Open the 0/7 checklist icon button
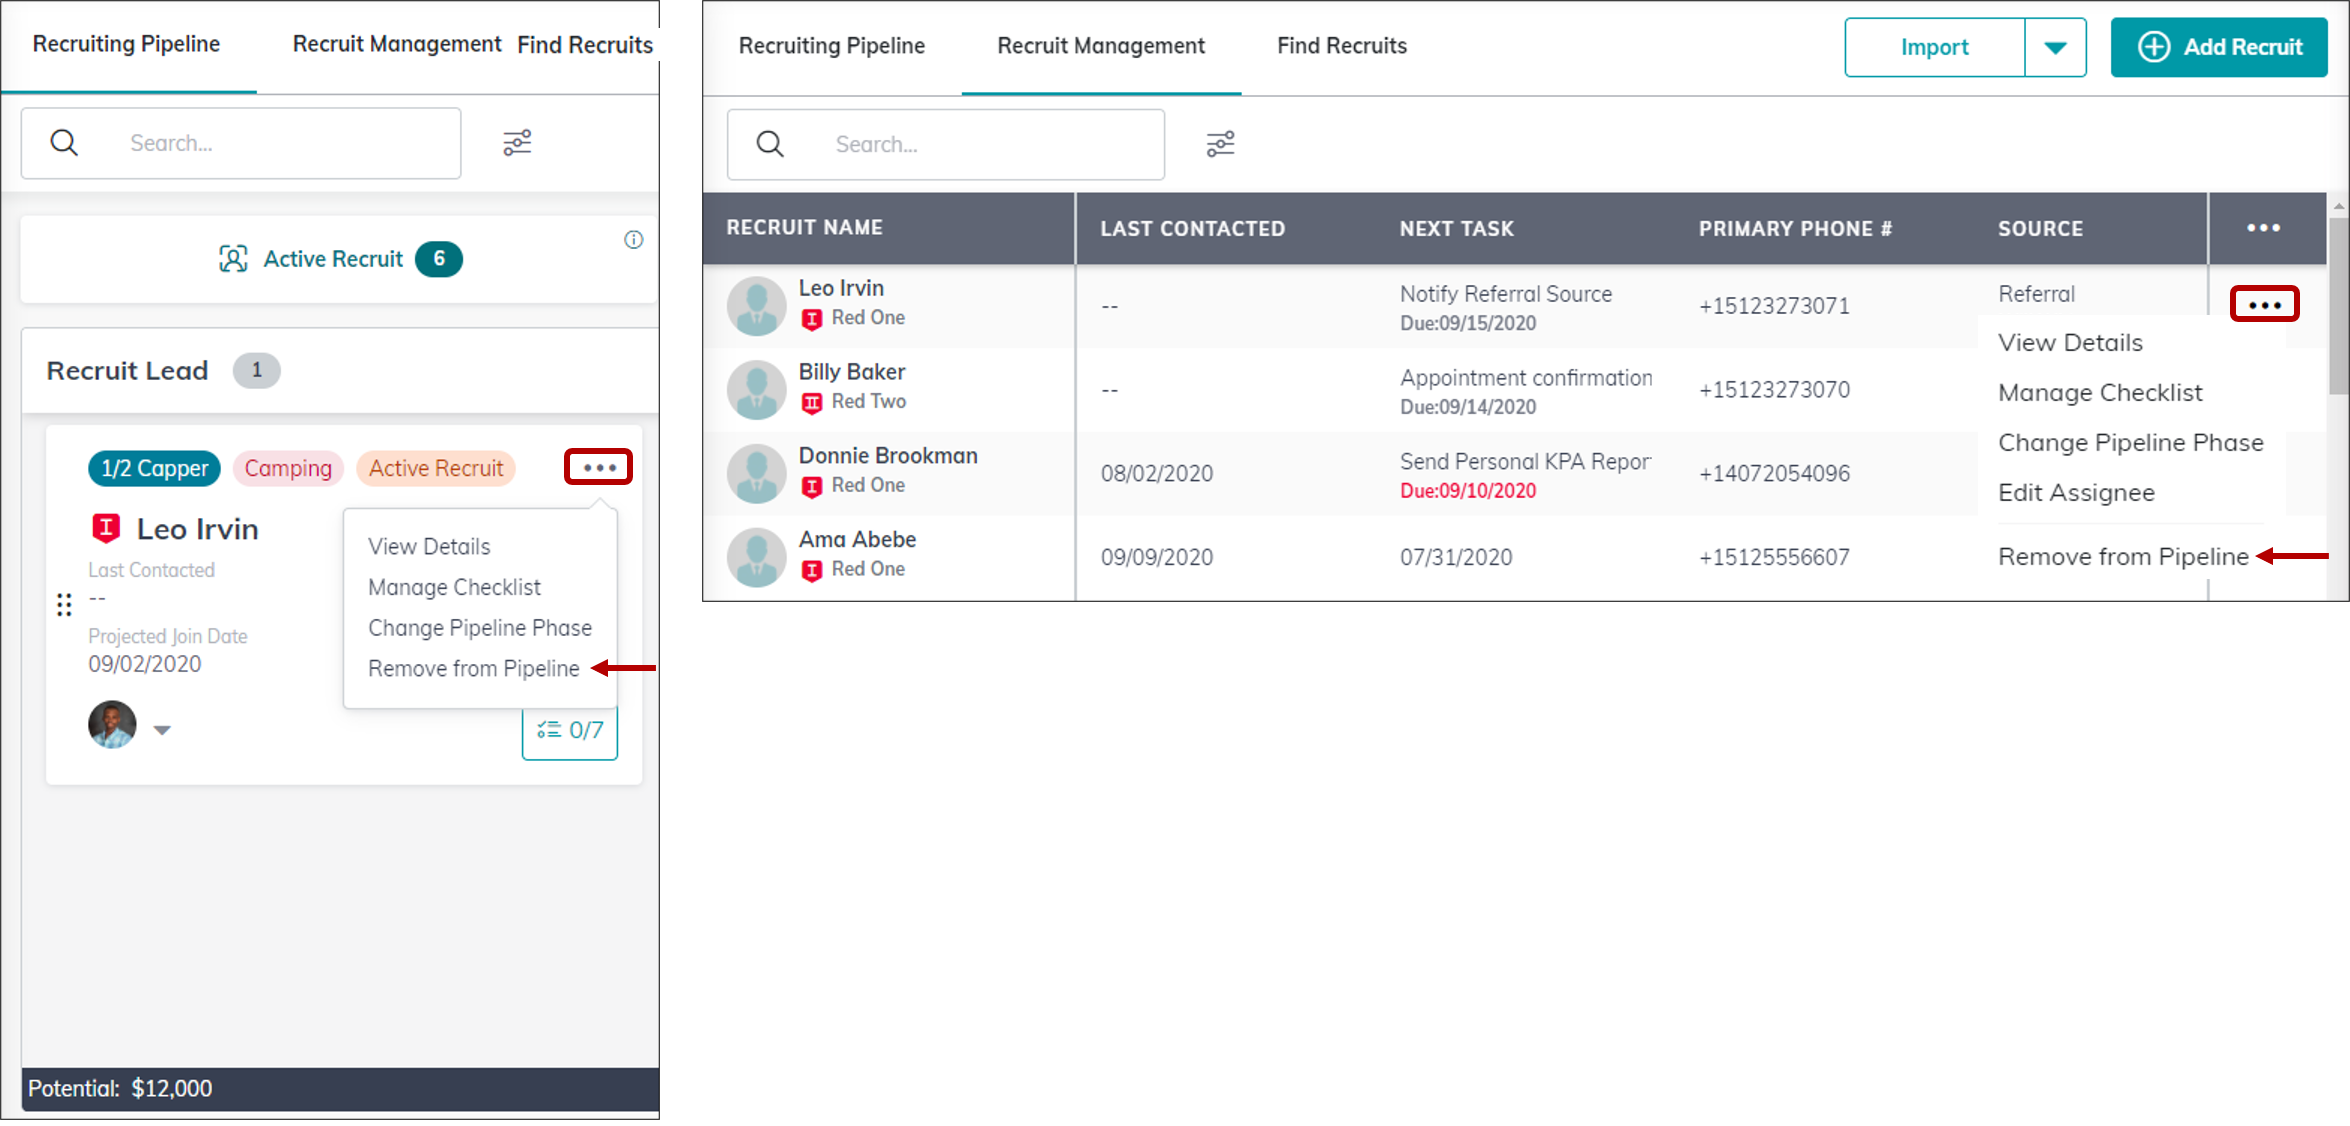This screenshot has height=1126, width=2350. coord(569,731)
